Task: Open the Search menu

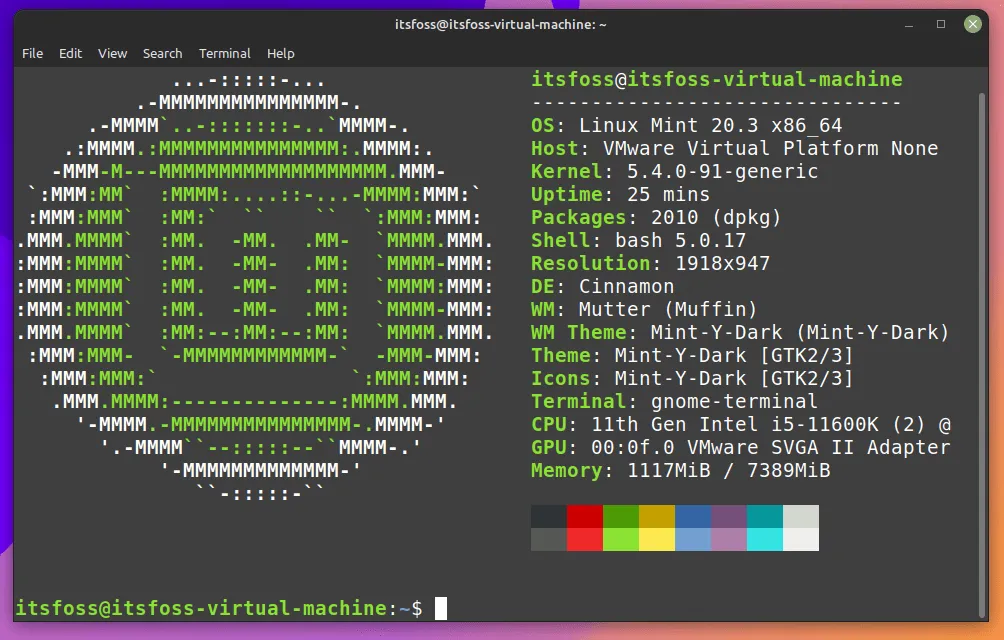Action: pos(162,53)
